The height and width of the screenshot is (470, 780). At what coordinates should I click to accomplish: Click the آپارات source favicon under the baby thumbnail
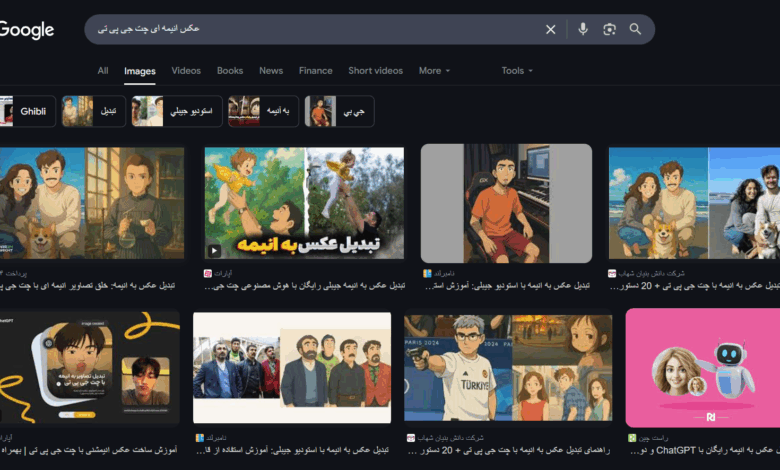tap(207, 273)
